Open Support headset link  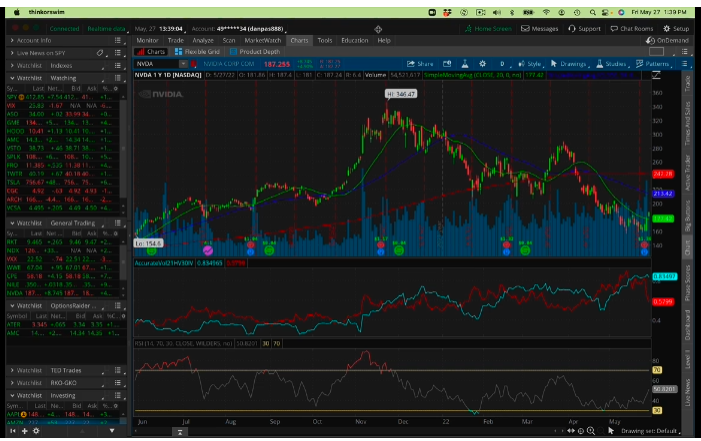[x=584, y=29]
